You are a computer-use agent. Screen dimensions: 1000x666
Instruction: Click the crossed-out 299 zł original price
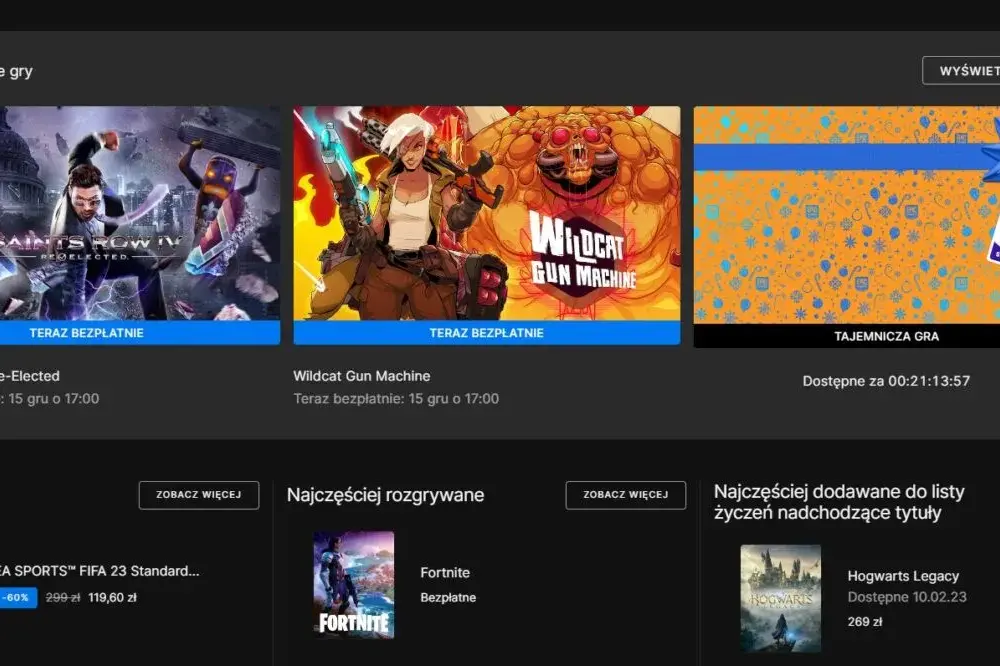point(62,598)
